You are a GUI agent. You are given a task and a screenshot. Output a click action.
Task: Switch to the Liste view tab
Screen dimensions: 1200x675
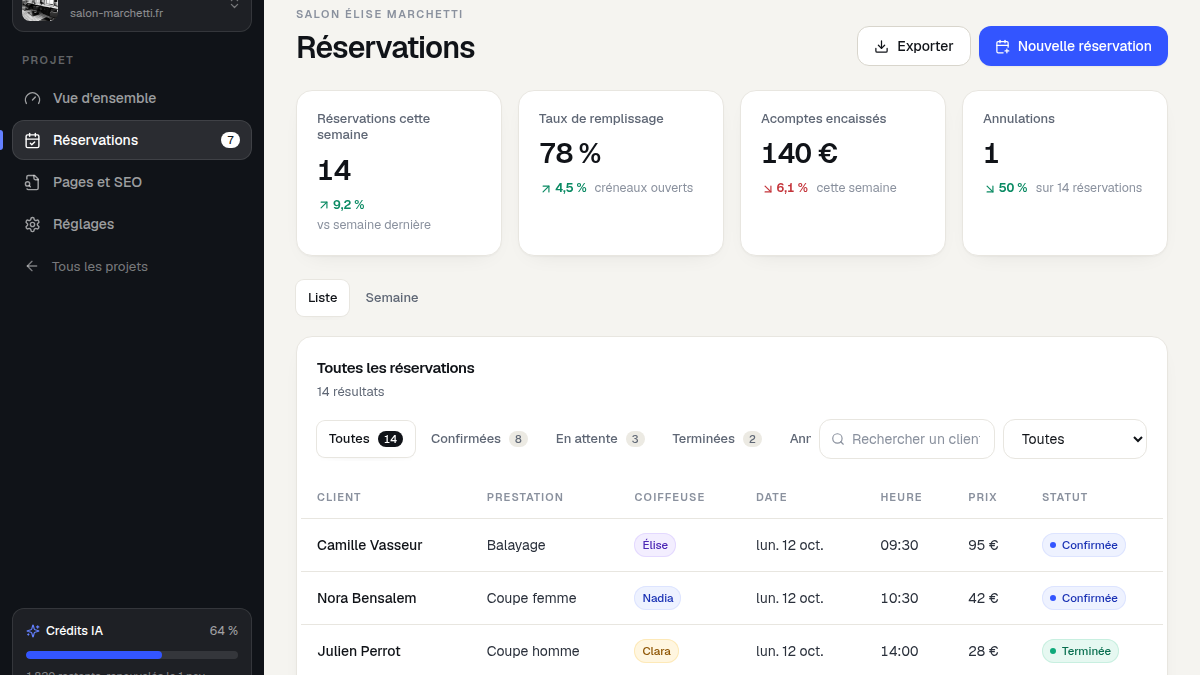[x=323, y=298]
